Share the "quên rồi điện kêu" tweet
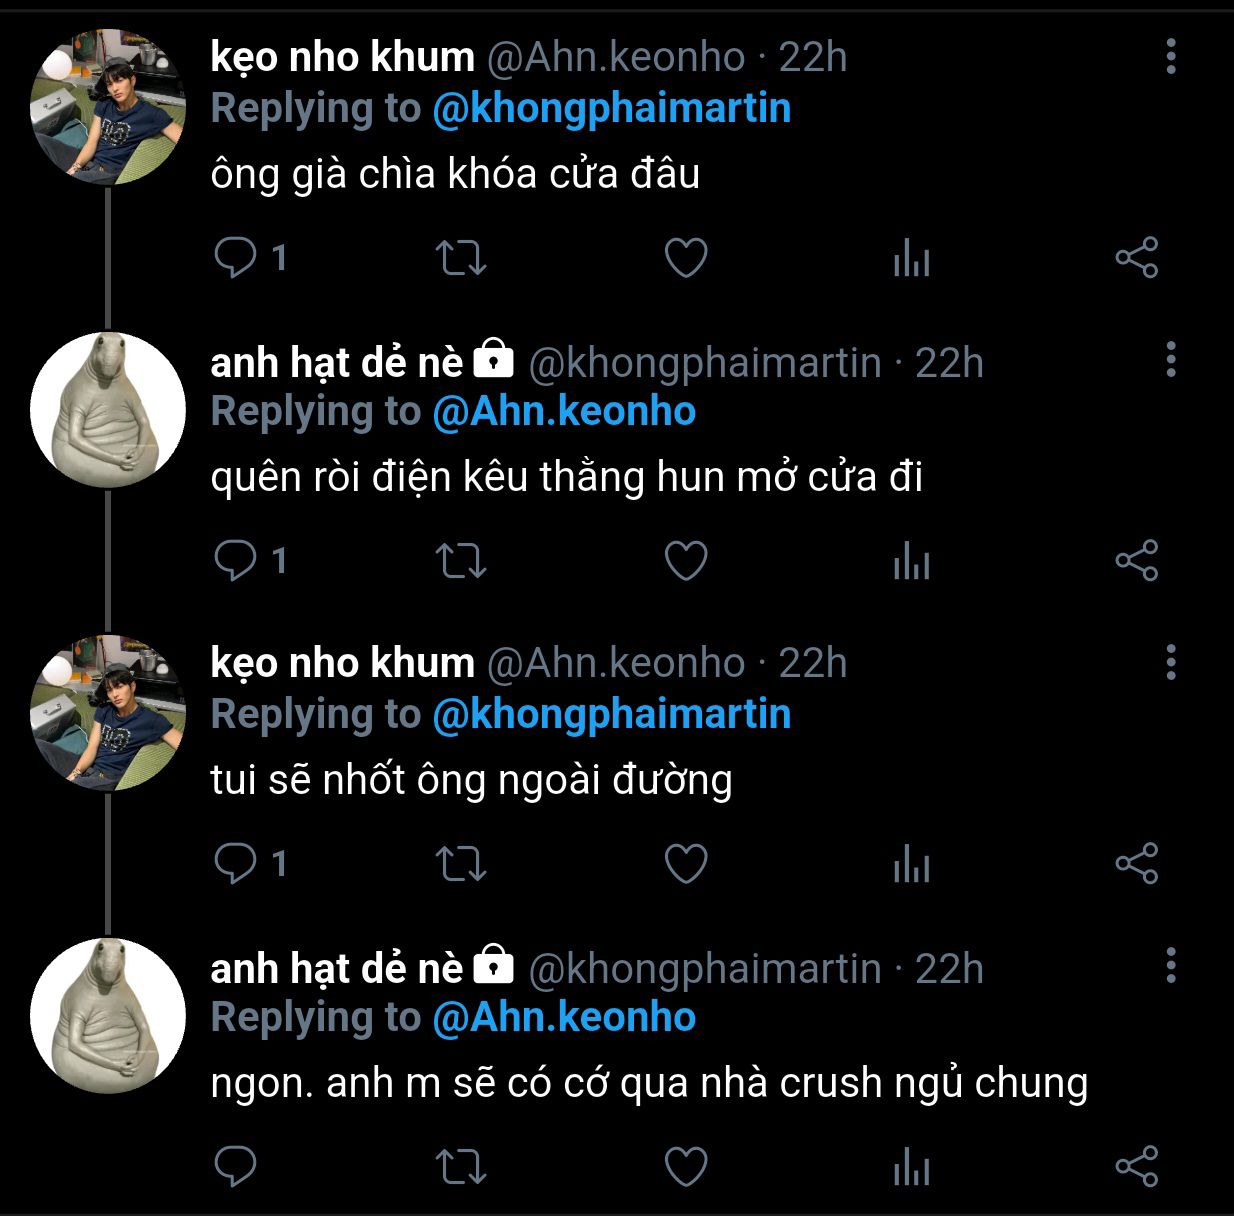 click(x=1136, y=561)
